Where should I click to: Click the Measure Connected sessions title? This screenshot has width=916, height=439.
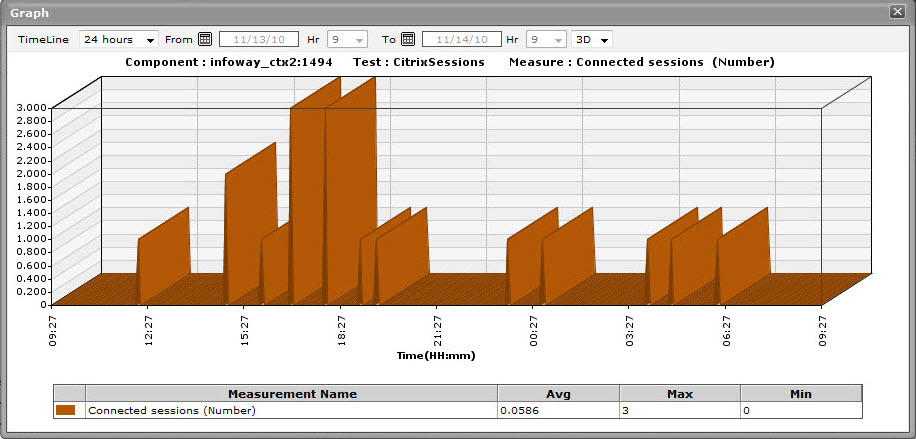641,62
